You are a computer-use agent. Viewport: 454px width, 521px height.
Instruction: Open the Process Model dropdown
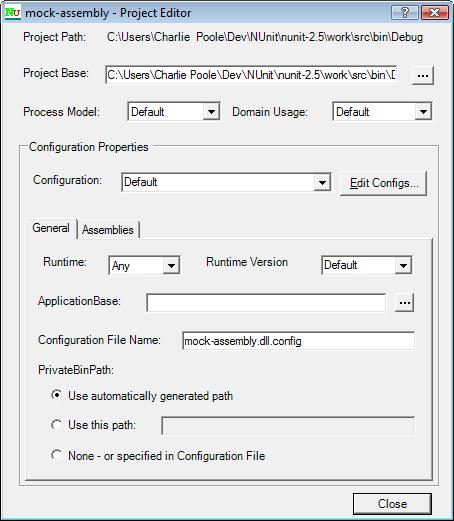coord(211,112)
